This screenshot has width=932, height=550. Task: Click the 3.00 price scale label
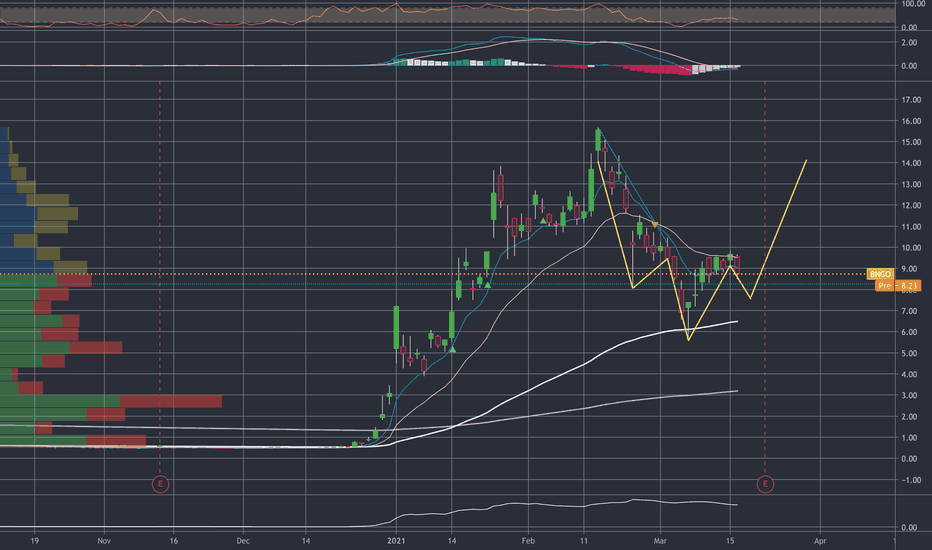click(x=911, y=395)
